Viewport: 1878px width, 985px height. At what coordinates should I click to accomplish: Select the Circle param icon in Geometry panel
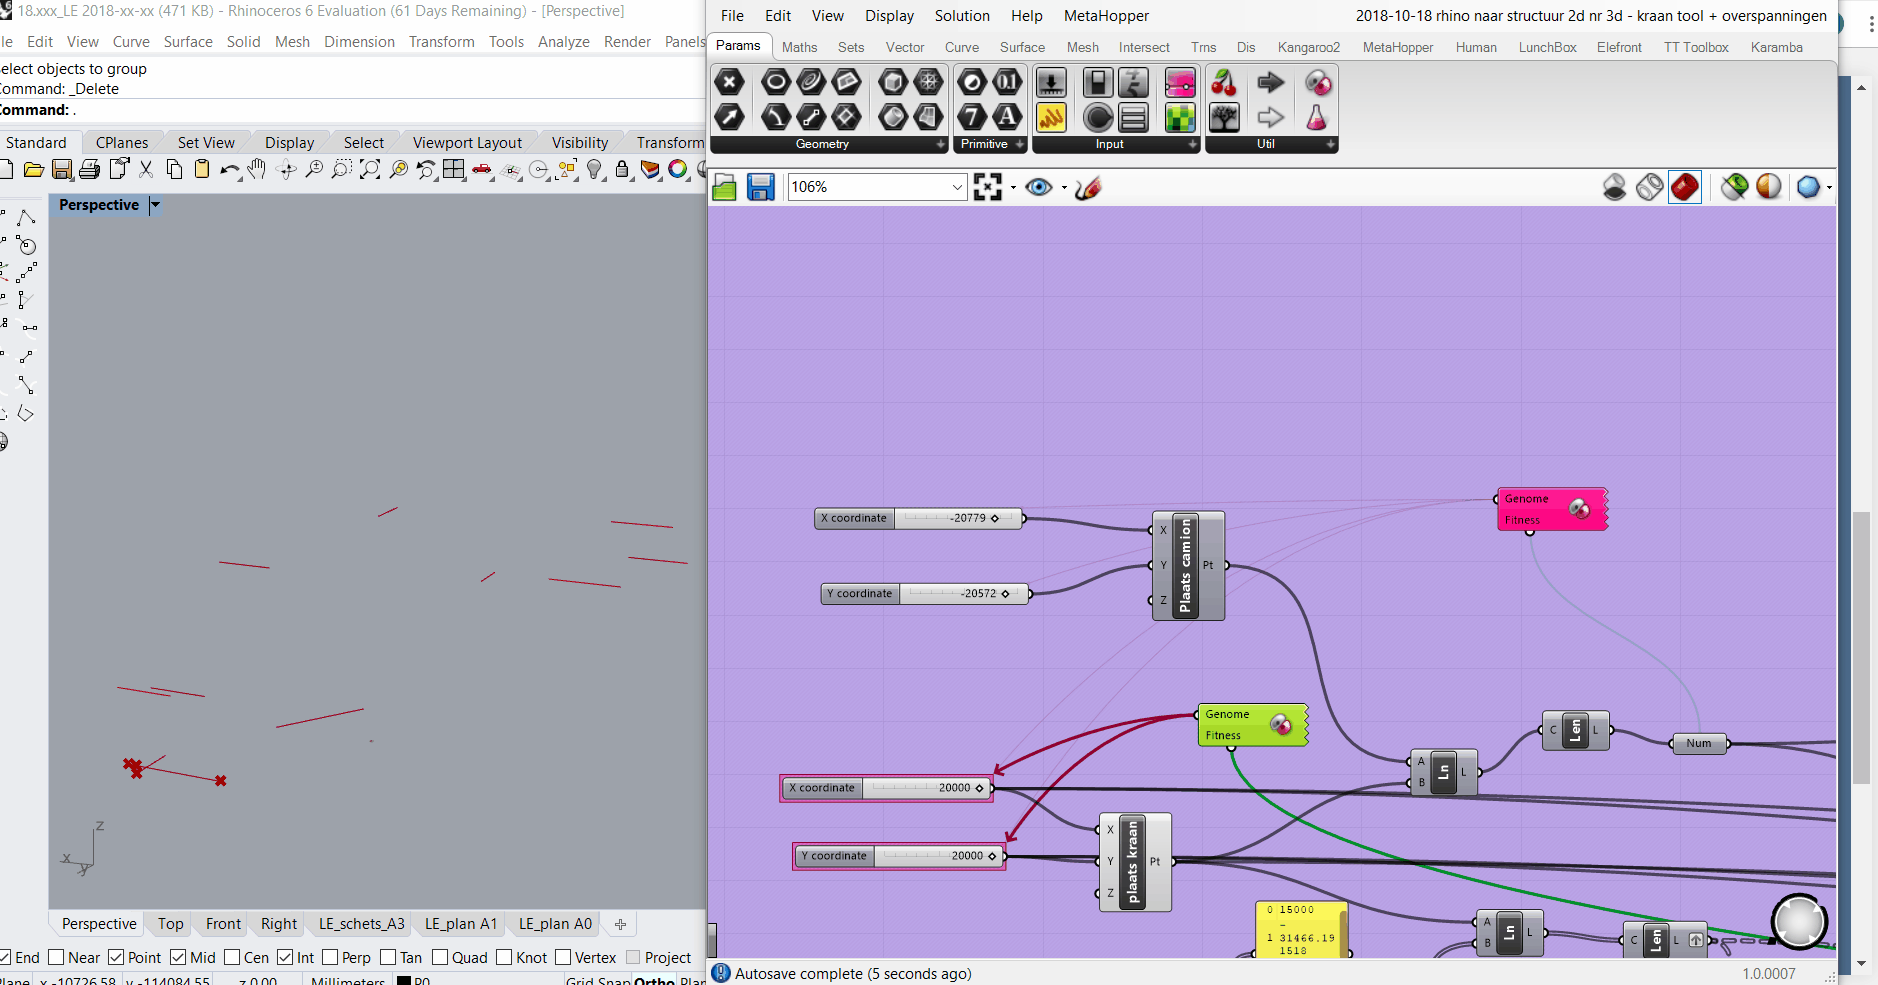[776, 82]
